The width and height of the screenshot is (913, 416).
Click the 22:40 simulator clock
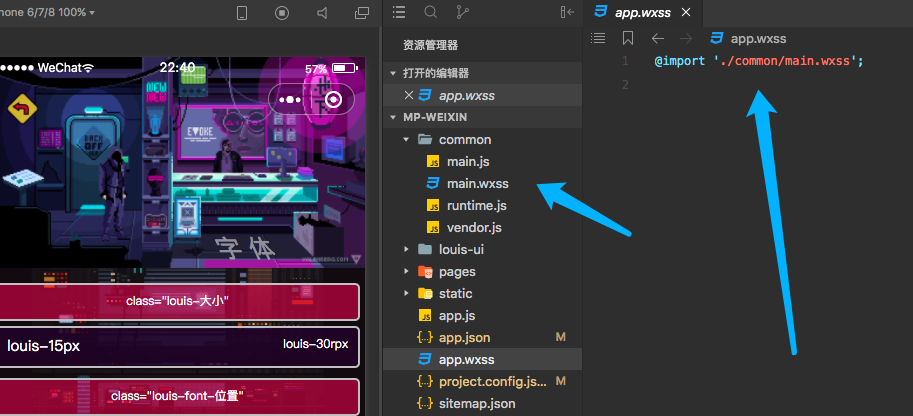click(x=178, y=68)
